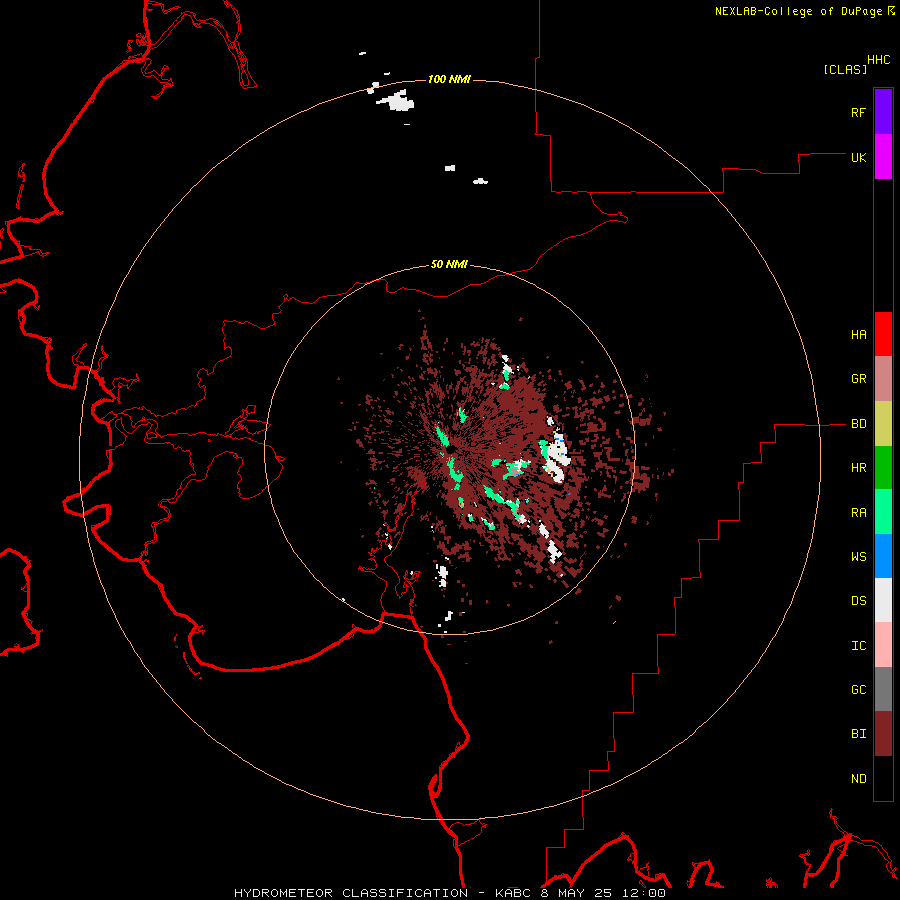The width and height of the screenshot is (900, 900).
Task: Select the GR pink legend swatch
Action: pos(883,379)
